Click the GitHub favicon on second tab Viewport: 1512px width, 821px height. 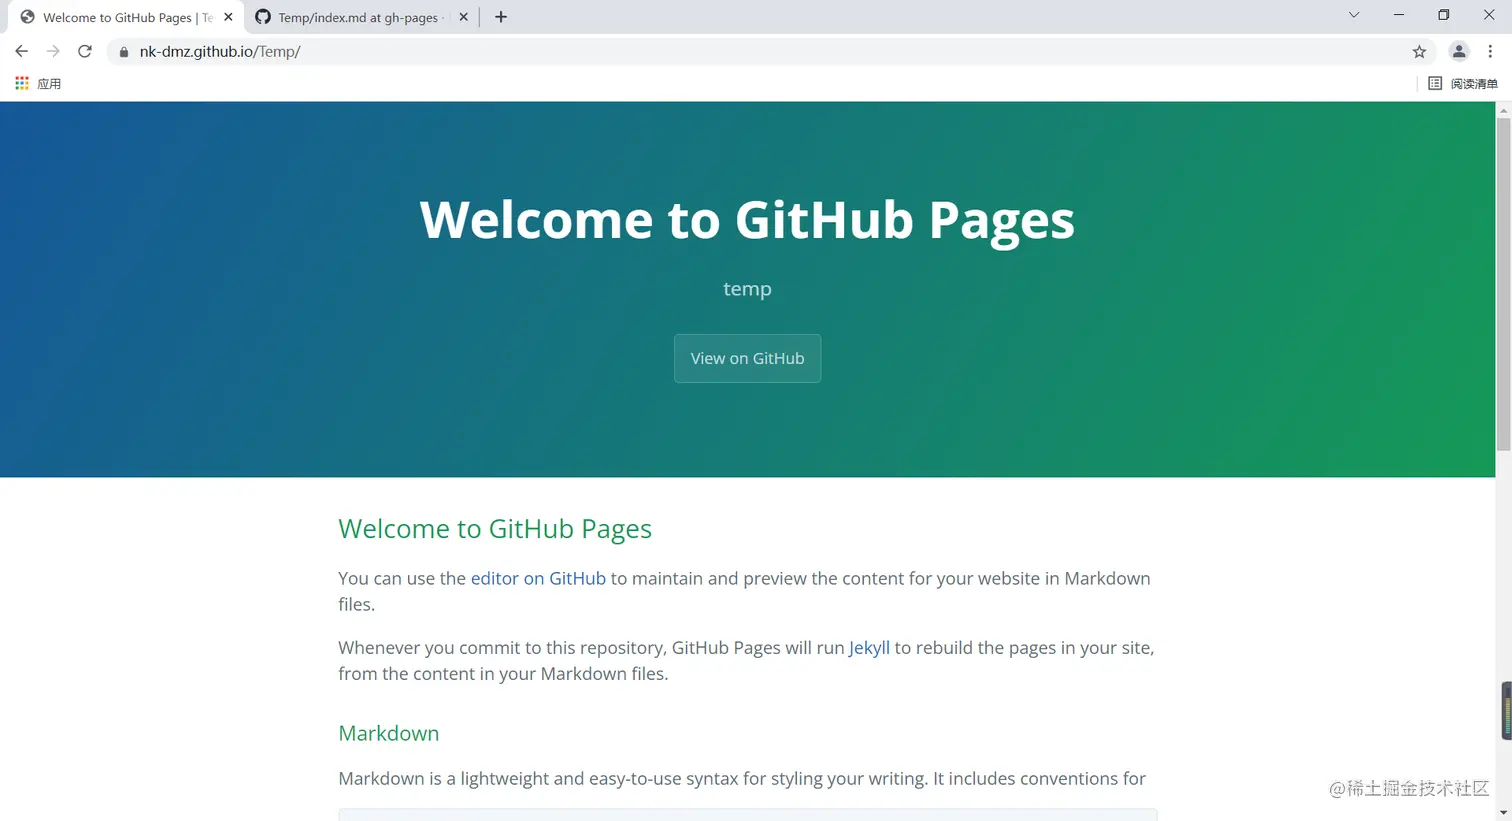click(x=263, y=17)
